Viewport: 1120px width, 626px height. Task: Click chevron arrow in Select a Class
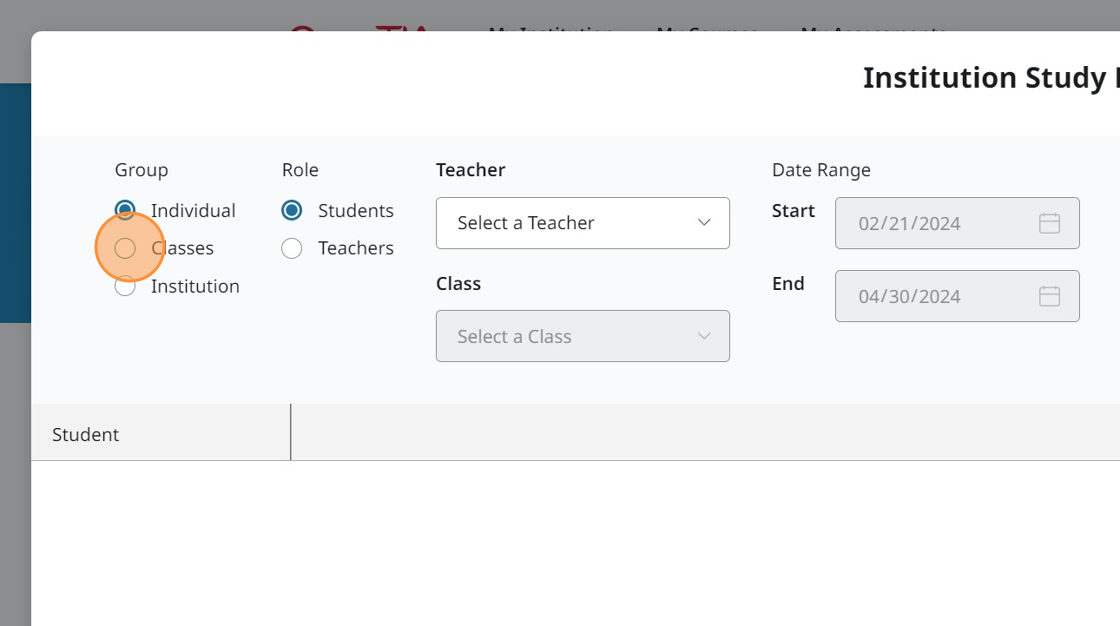(x=704, y=336)
